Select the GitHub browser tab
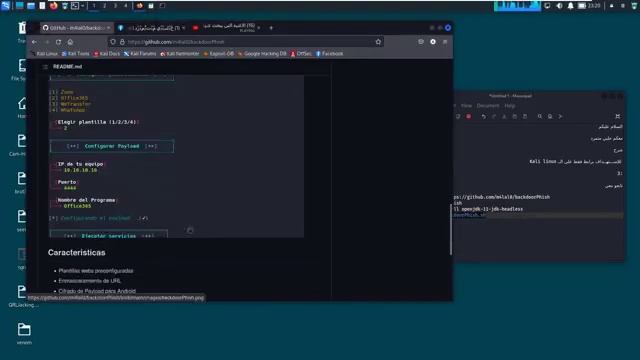 (76, 28)
